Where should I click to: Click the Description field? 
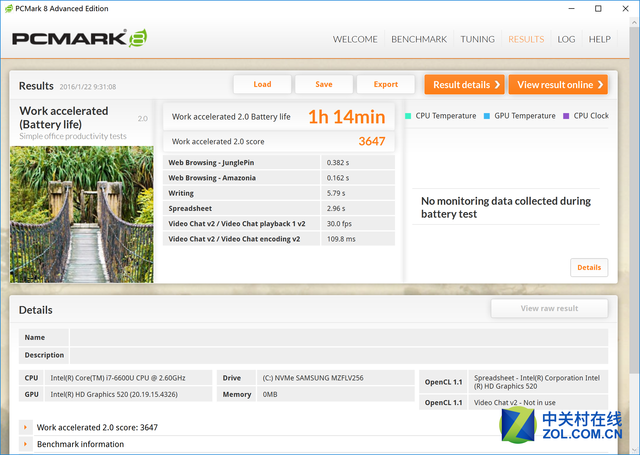click(x=339, y=355)
